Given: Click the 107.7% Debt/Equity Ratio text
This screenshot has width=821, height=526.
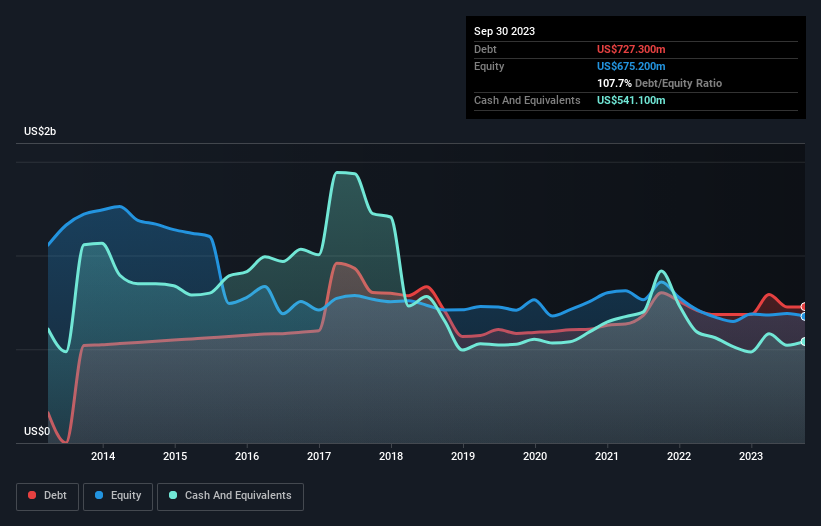Looking at the screenshot, I should point(659,83).
